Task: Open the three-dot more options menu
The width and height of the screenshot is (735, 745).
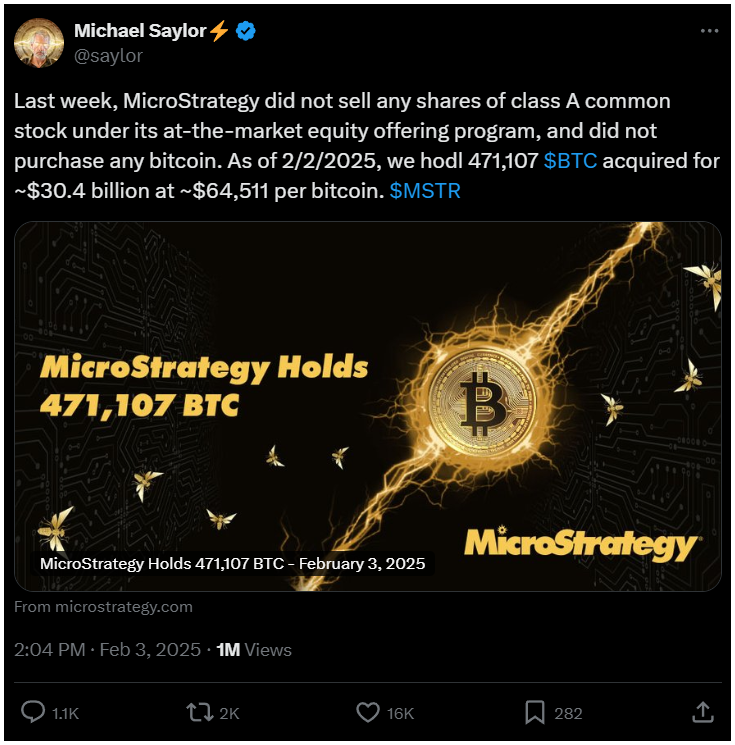Action: (x=709, y=31)
